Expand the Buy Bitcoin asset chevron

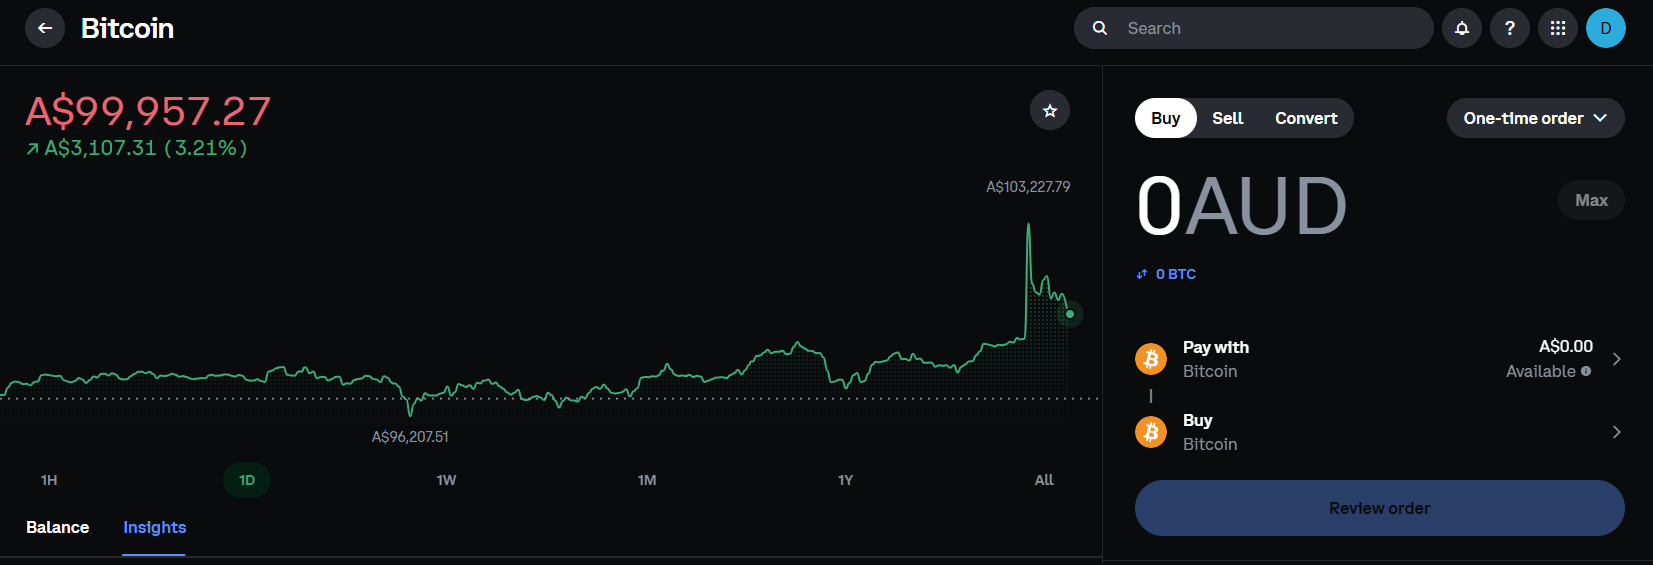[1617, 432]
